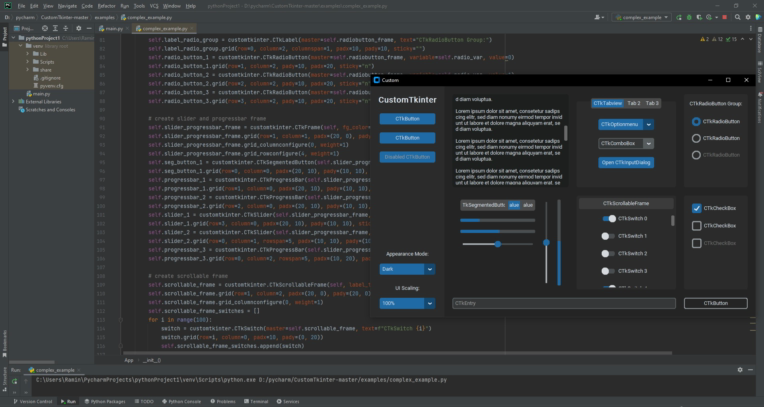Toggle the CTkSwitch 0 switch
This screenshot has height=407, width=764.
tap(608, 218)
